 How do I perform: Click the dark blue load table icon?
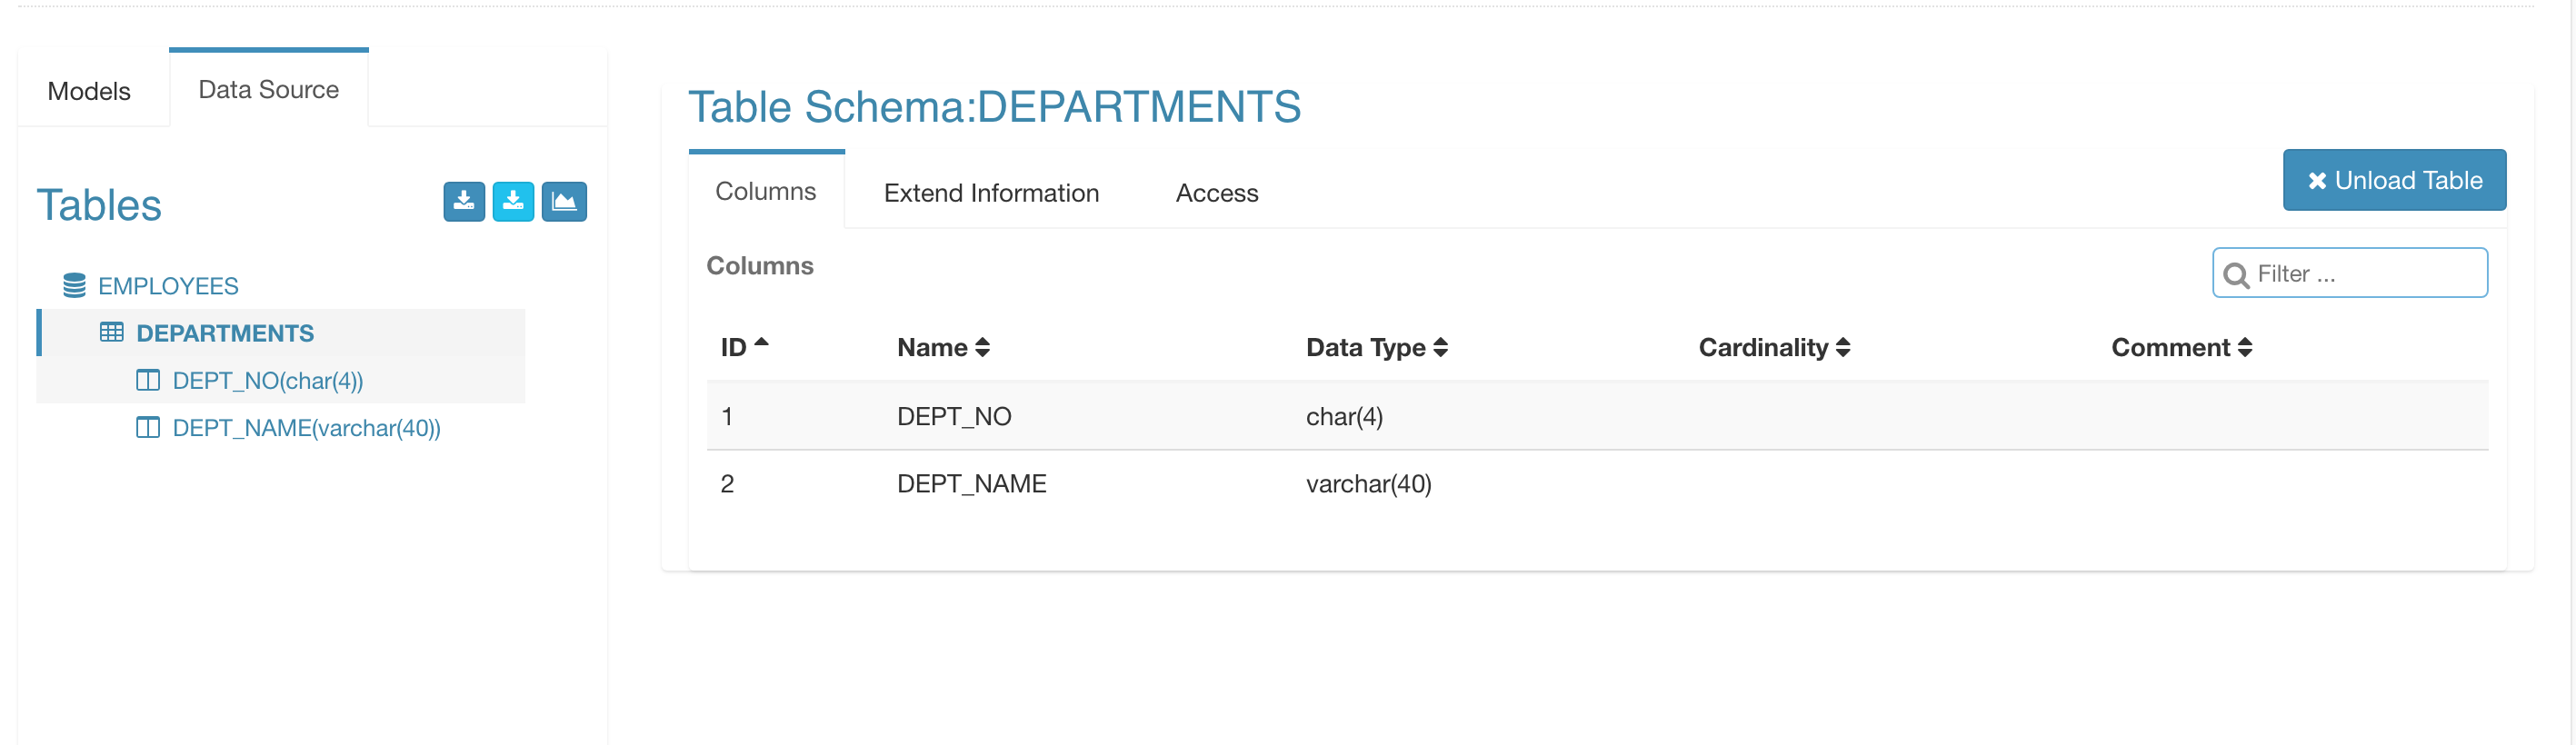pos(464,202)
